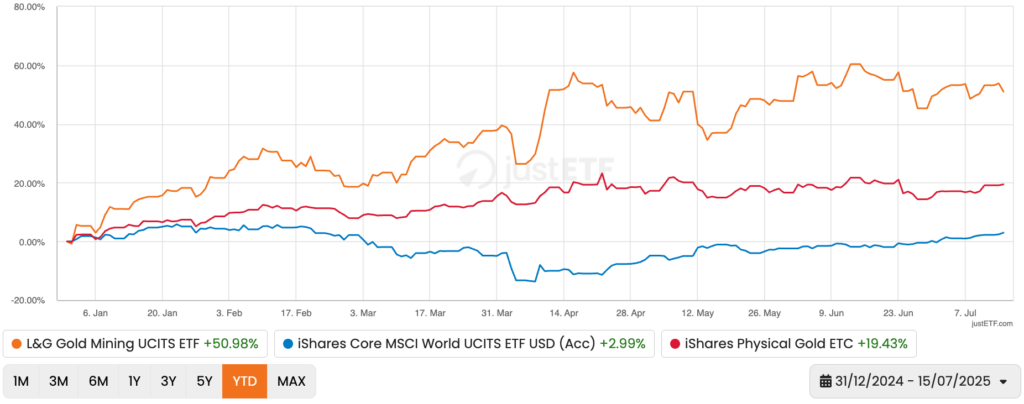Show the MAX time range
The width and height of the screenshot is (1024, 404).
291,381
